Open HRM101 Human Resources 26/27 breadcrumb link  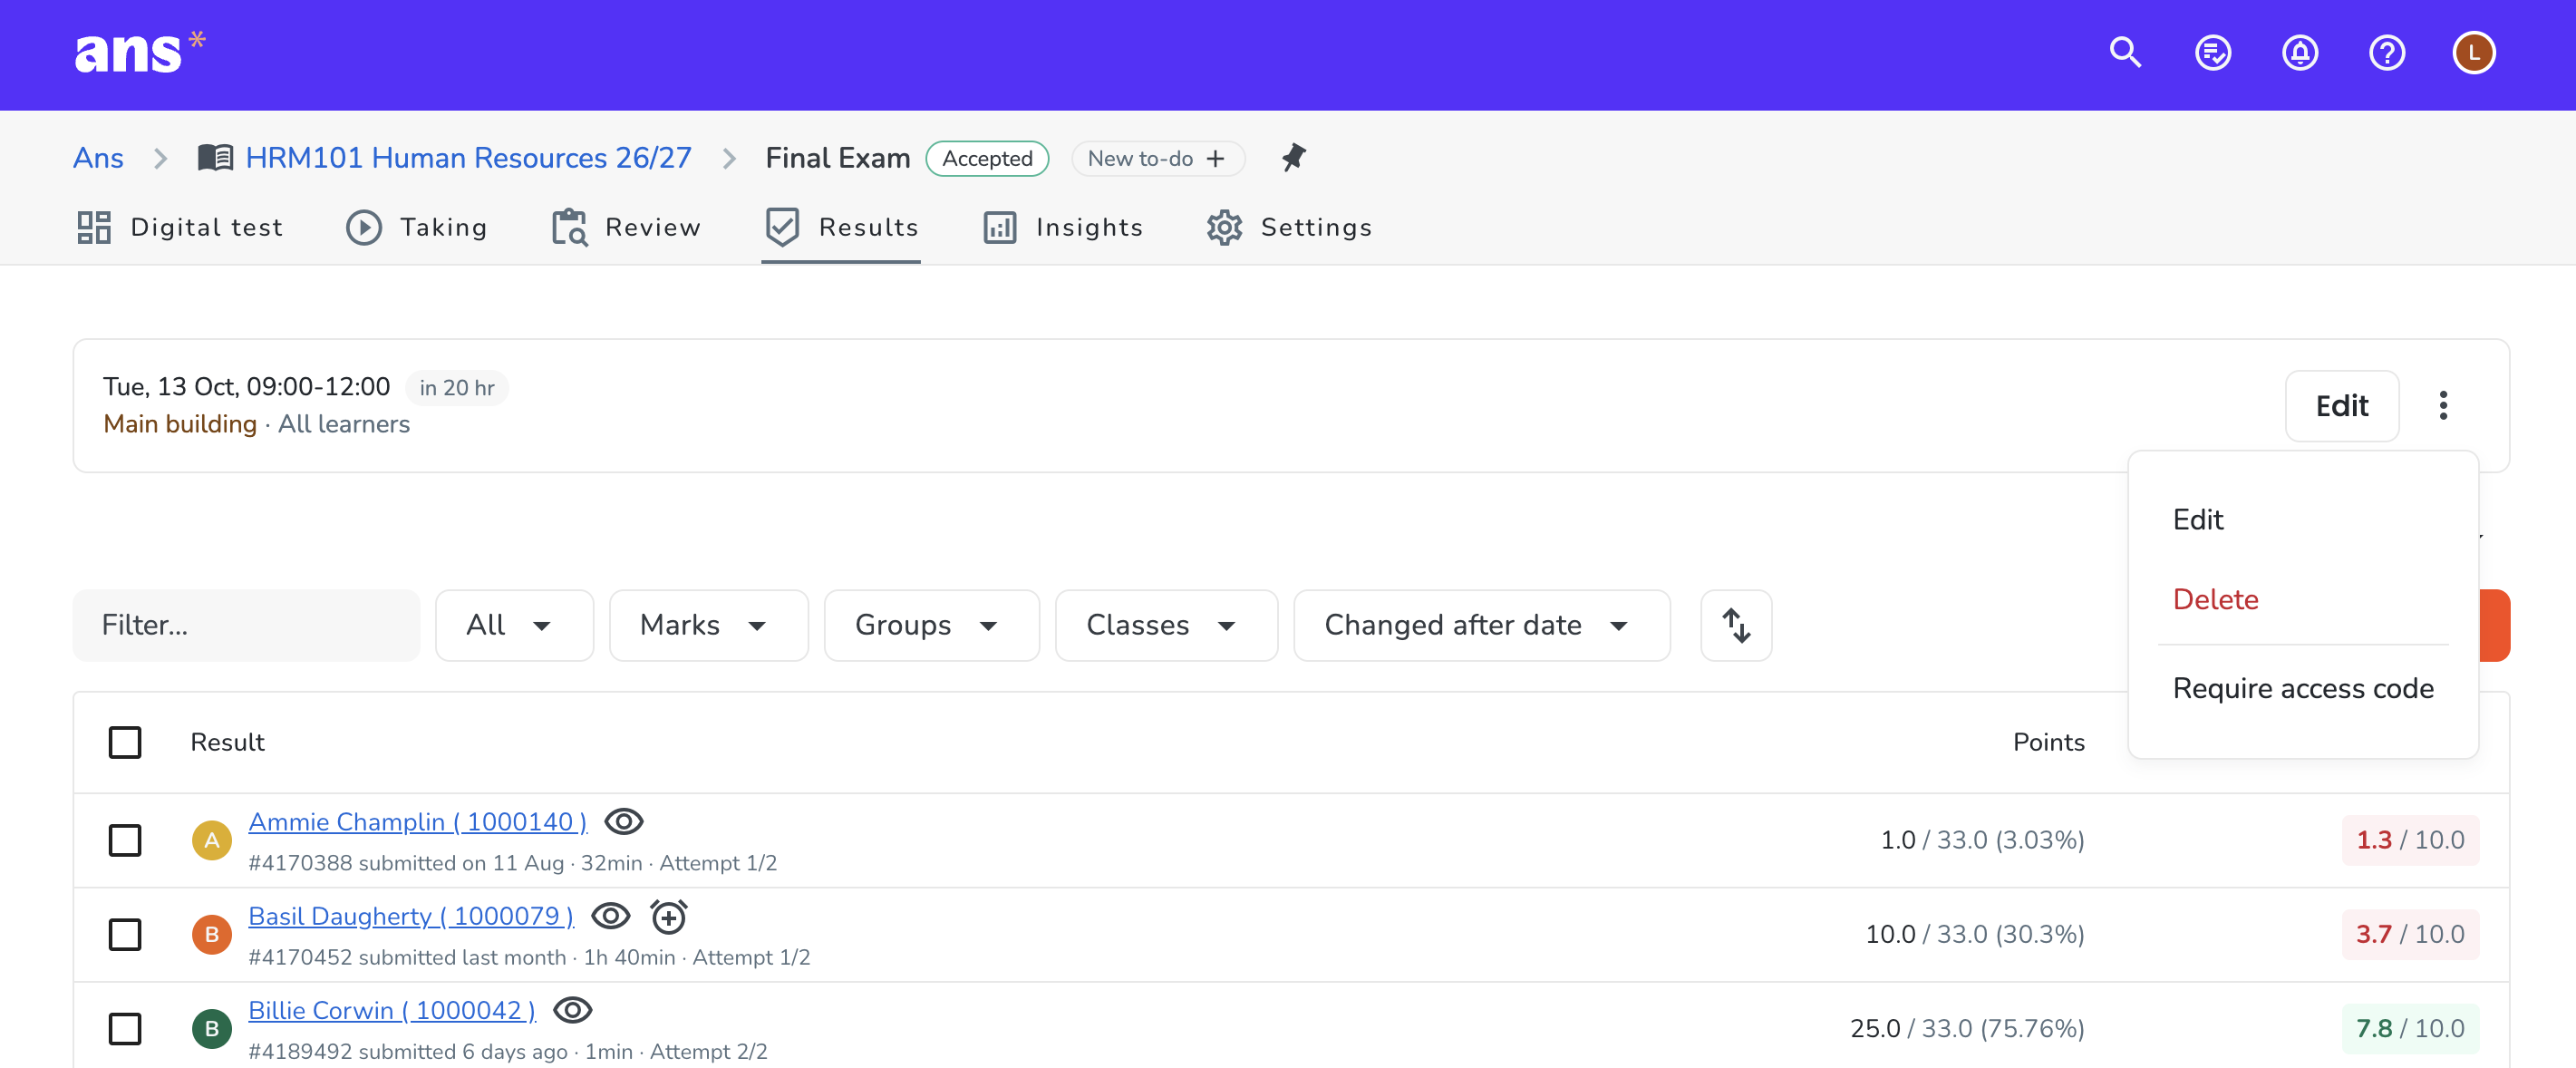[x=468, y=158]
